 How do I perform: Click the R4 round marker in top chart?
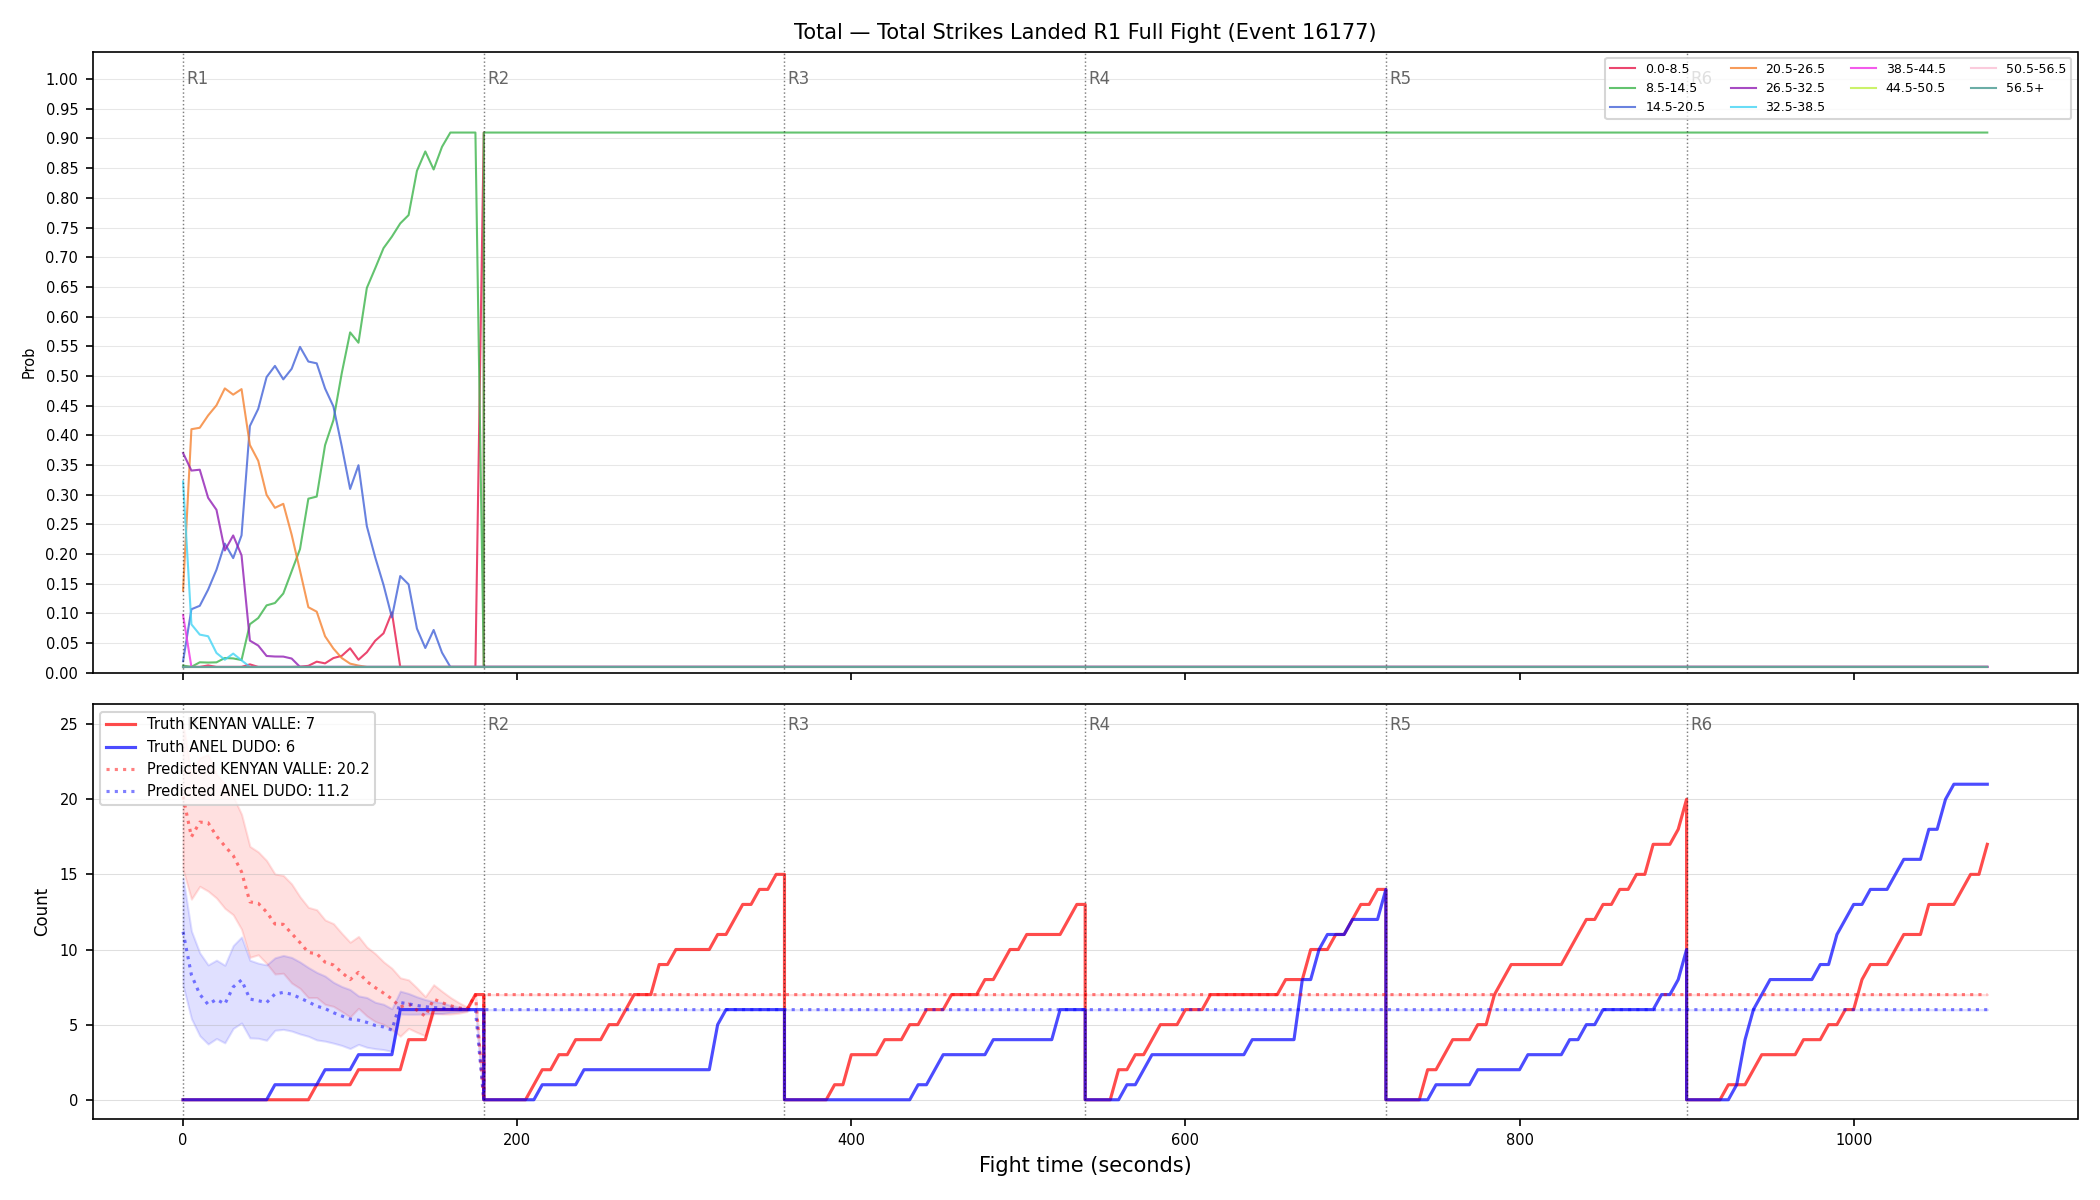pos(1099,78)
